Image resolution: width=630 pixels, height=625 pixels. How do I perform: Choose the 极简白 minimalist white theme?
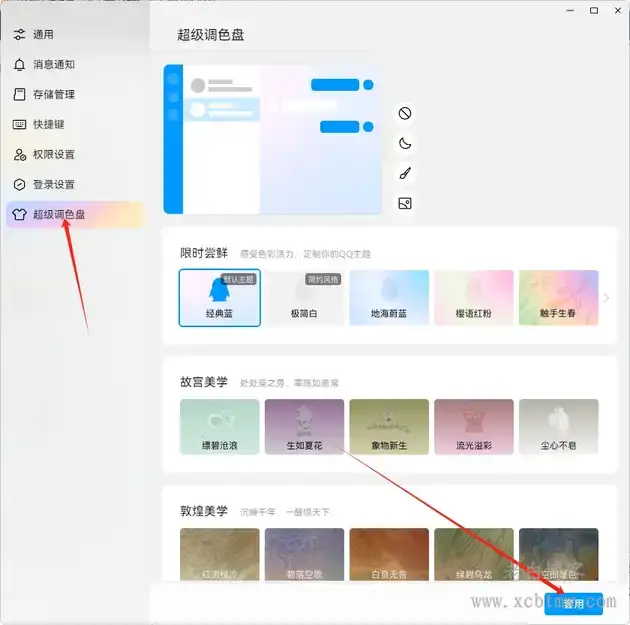click(x=304, y=298)
